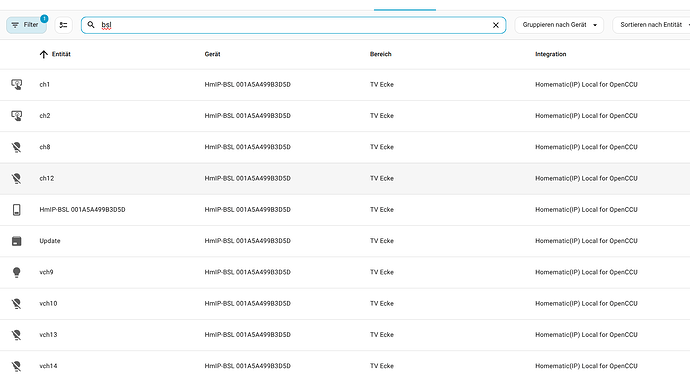Sort by the Gerät column header
The height and width of the screenshot is (378, 690).
click(213, 54)
